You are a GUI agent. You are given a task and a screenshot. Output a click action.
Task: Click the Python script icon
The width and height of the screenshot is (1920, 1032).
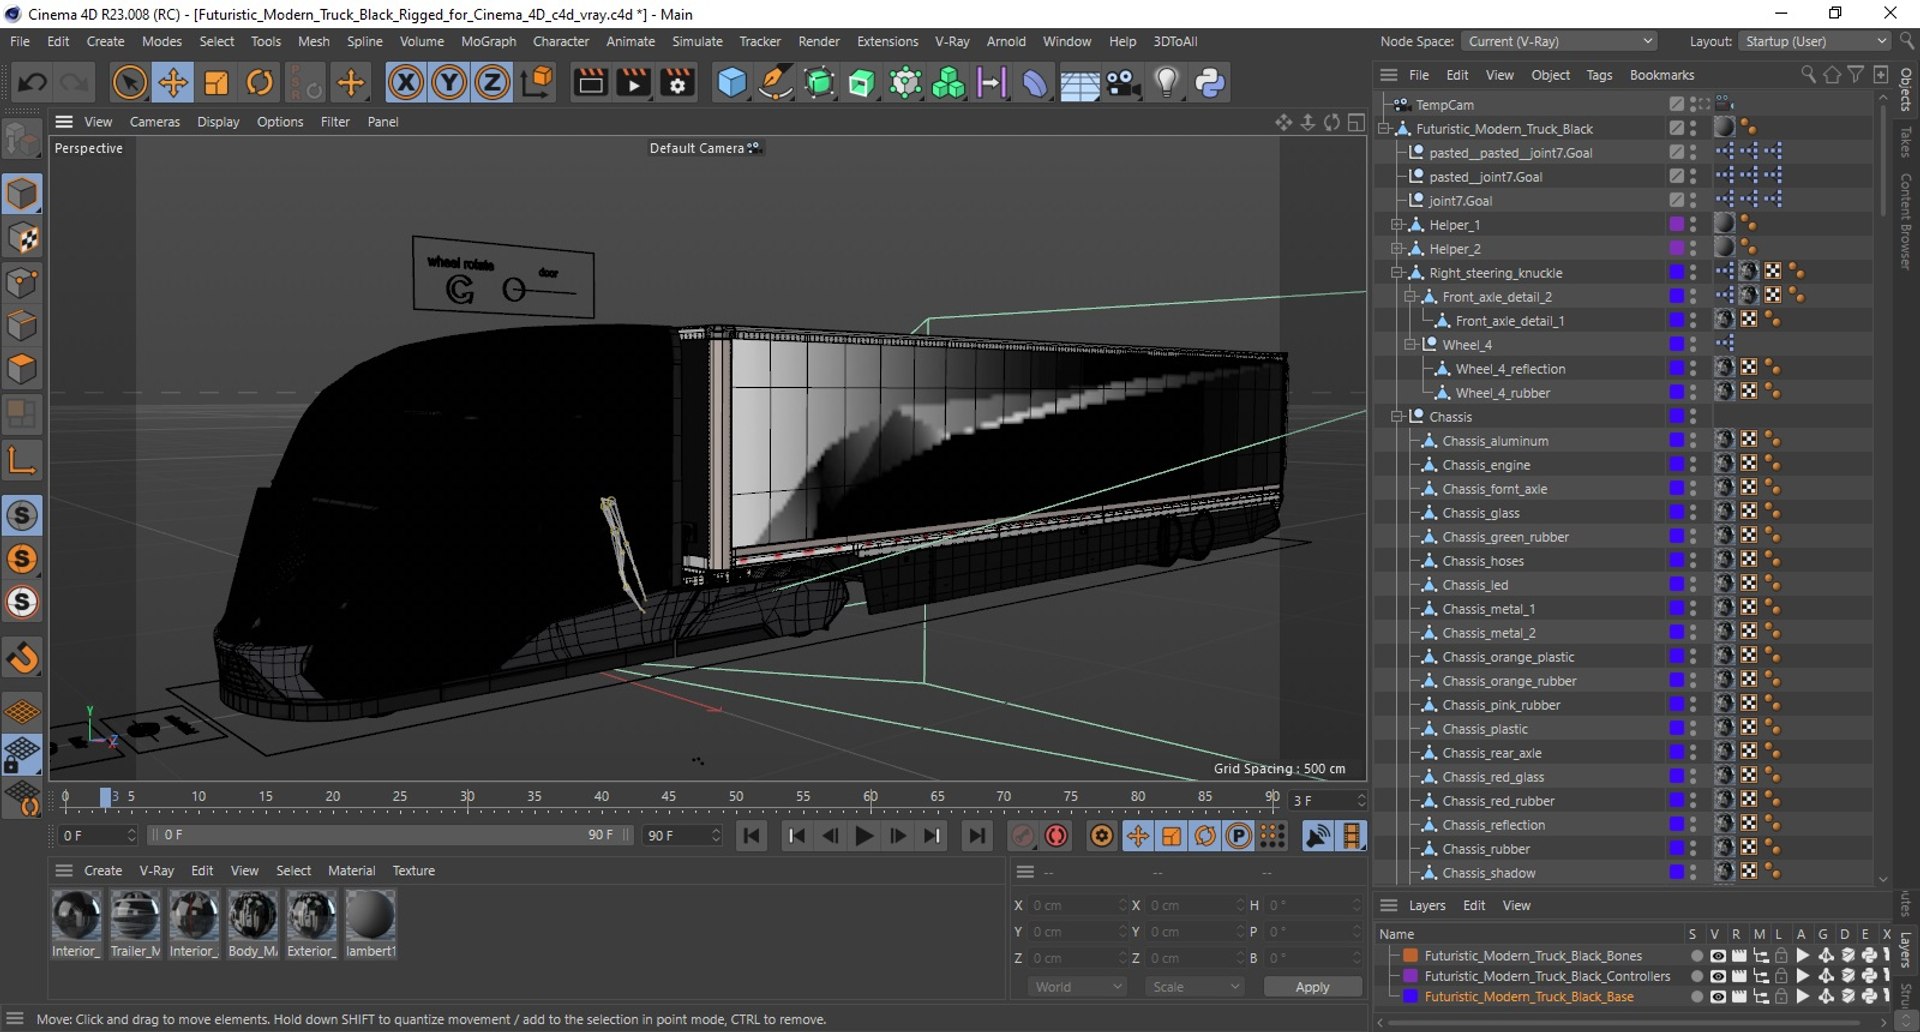point(1210,82)
